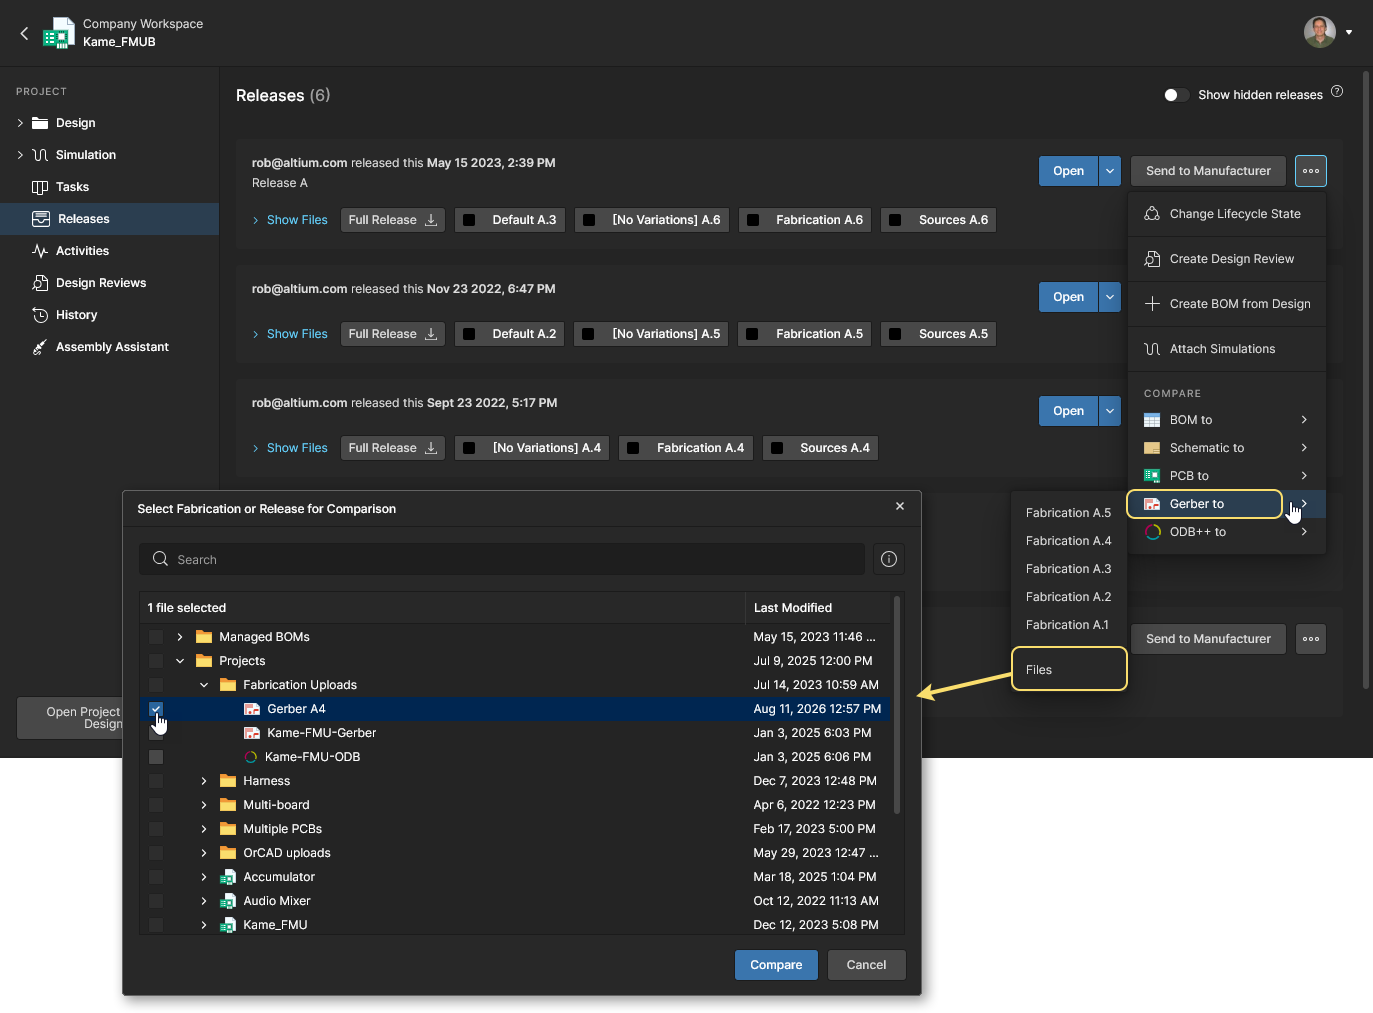Screen dimensions: 1373x1013
Task: Uncheck the Gerber A4 checkbox
Action: point(156,709)
